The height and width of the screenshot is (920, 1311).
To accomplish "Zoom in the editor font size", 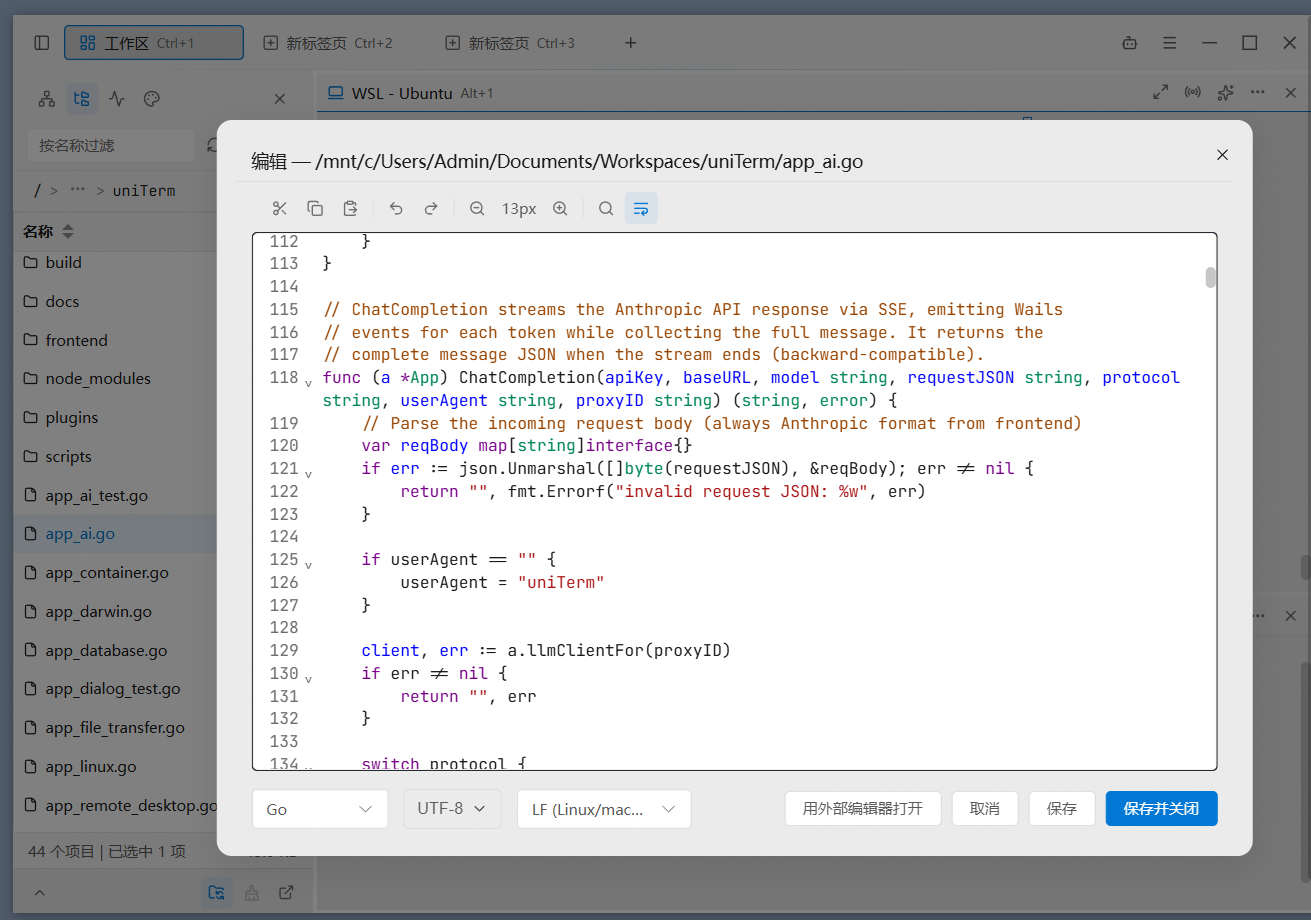I will [x=560, y=208].
